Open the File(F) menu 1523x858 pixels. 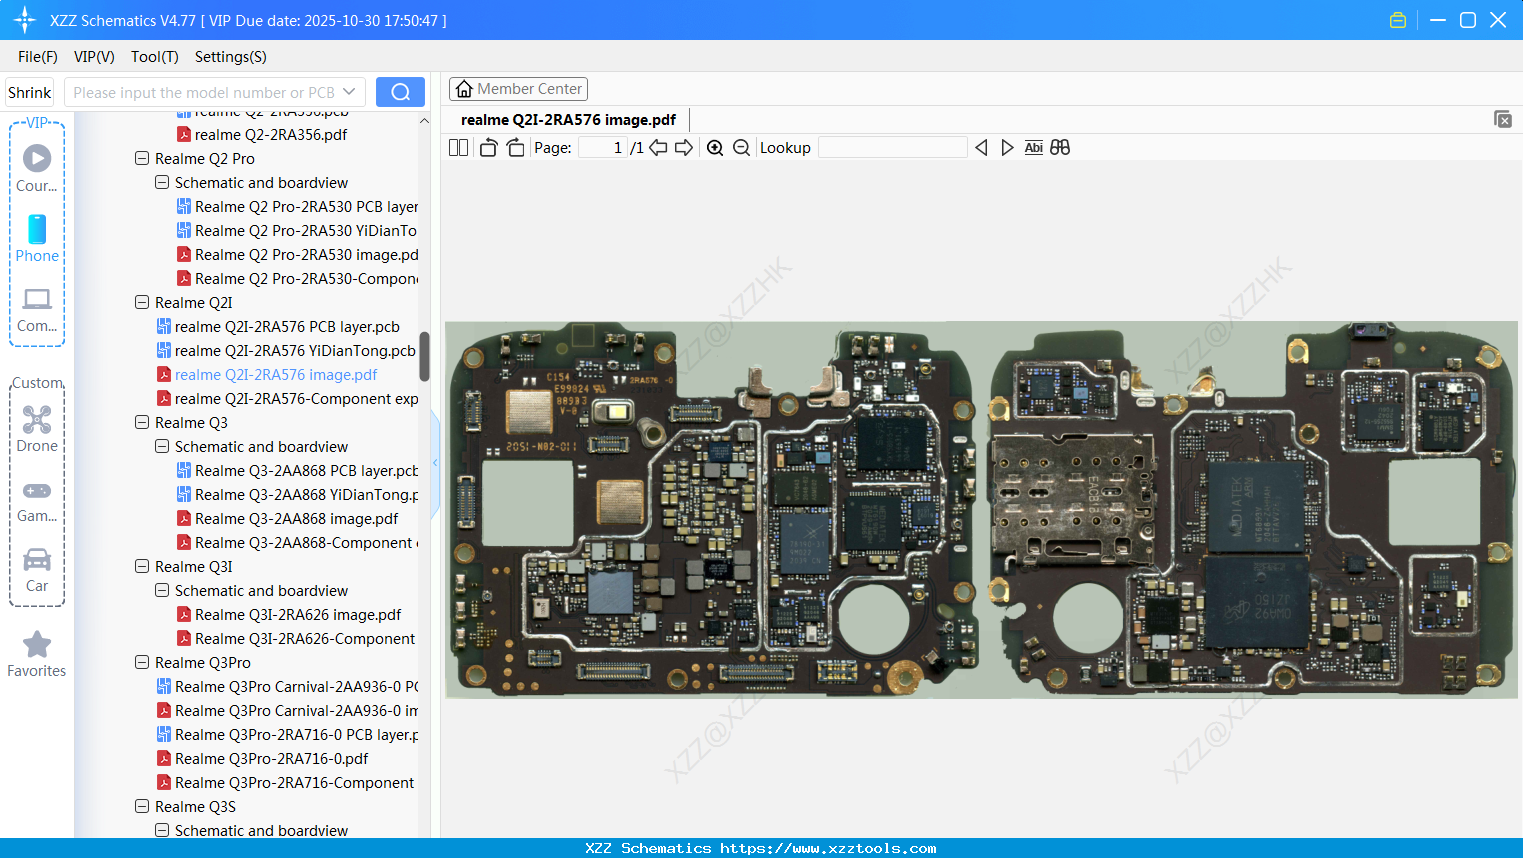(x=38, y=57)
